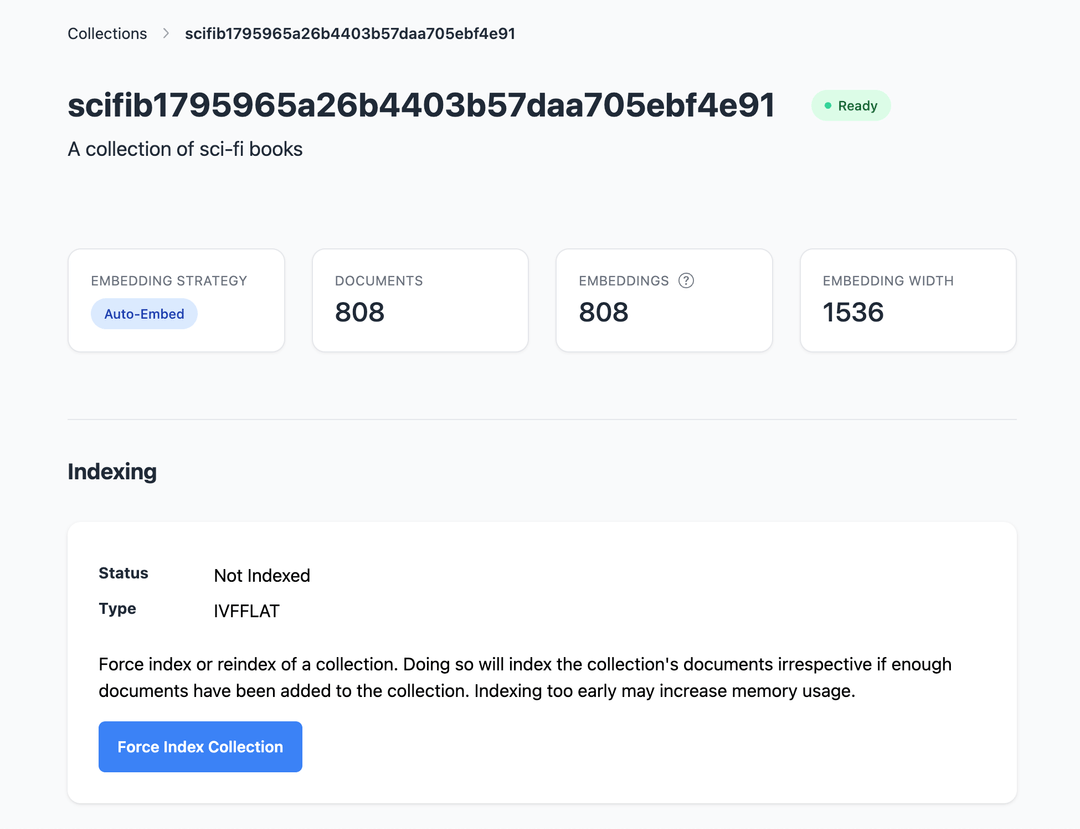Click the Embedding Width value 1536
The image size is (1080, 829).
point(853,312)
